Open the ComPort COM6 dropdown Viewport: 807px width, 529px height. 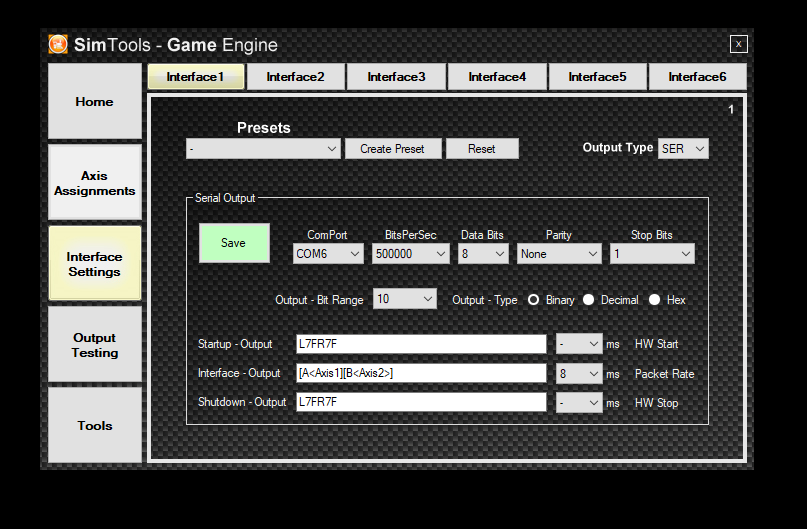coord(328,254)
